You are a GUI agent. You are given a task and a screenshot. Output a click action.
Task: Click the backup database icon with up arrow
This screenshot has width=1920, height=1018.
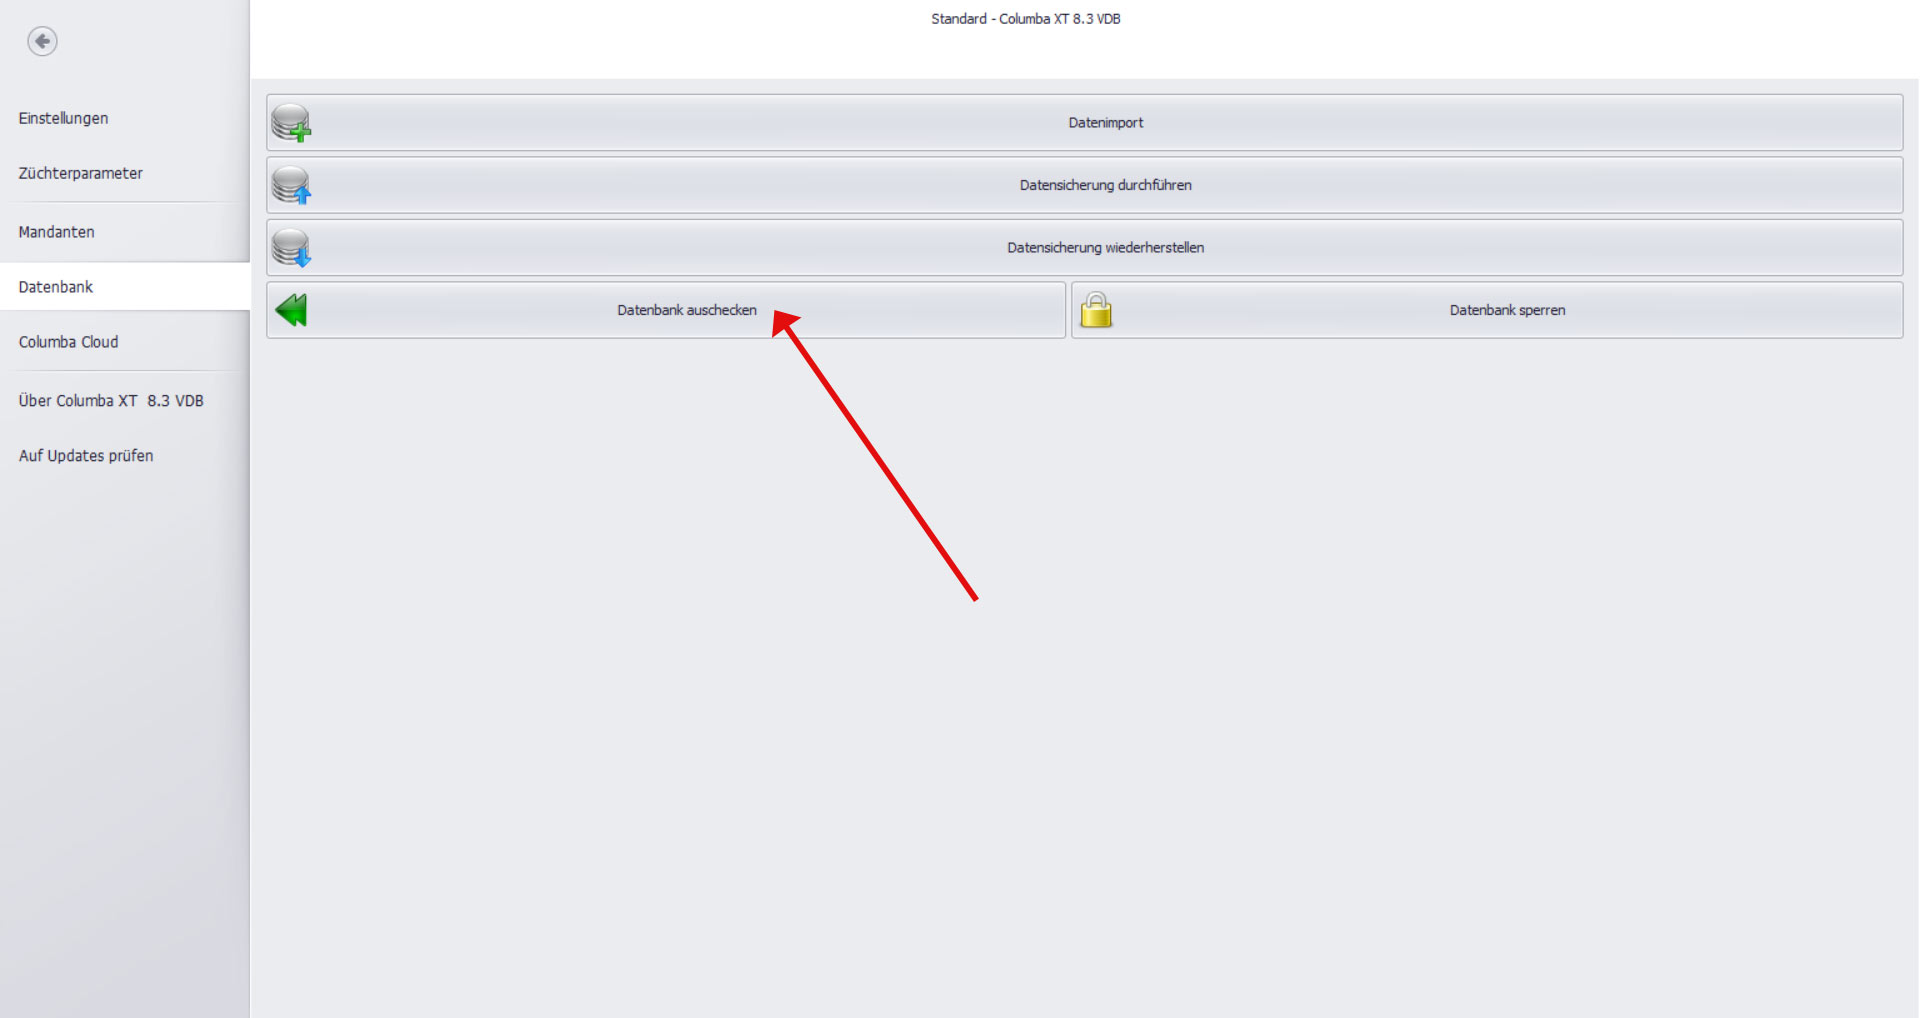[x=291, y=185]
